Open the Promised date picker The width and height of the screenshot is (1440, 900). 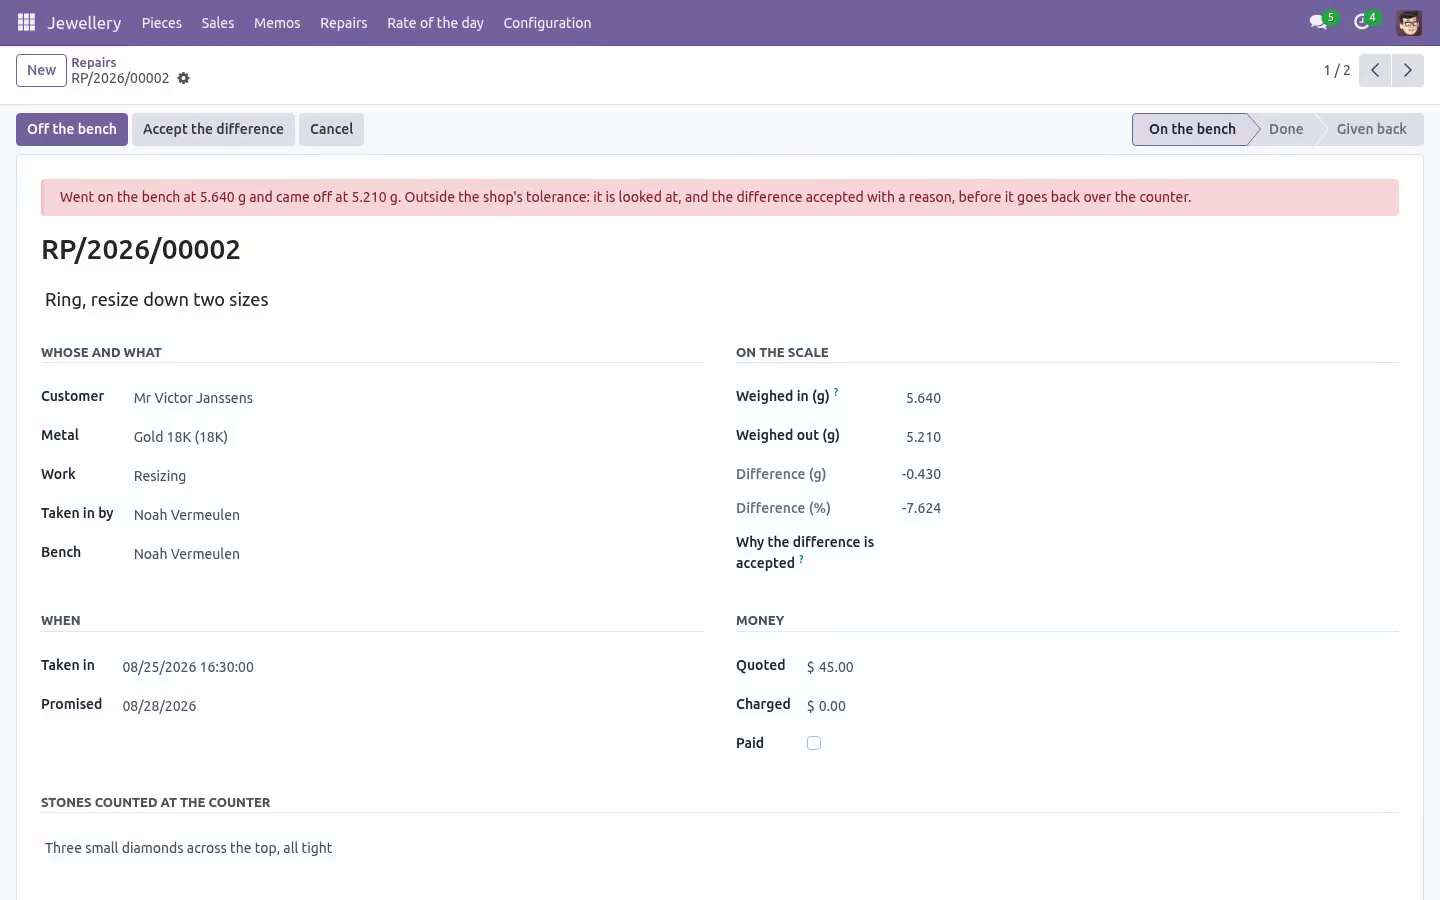coord(411,706)
